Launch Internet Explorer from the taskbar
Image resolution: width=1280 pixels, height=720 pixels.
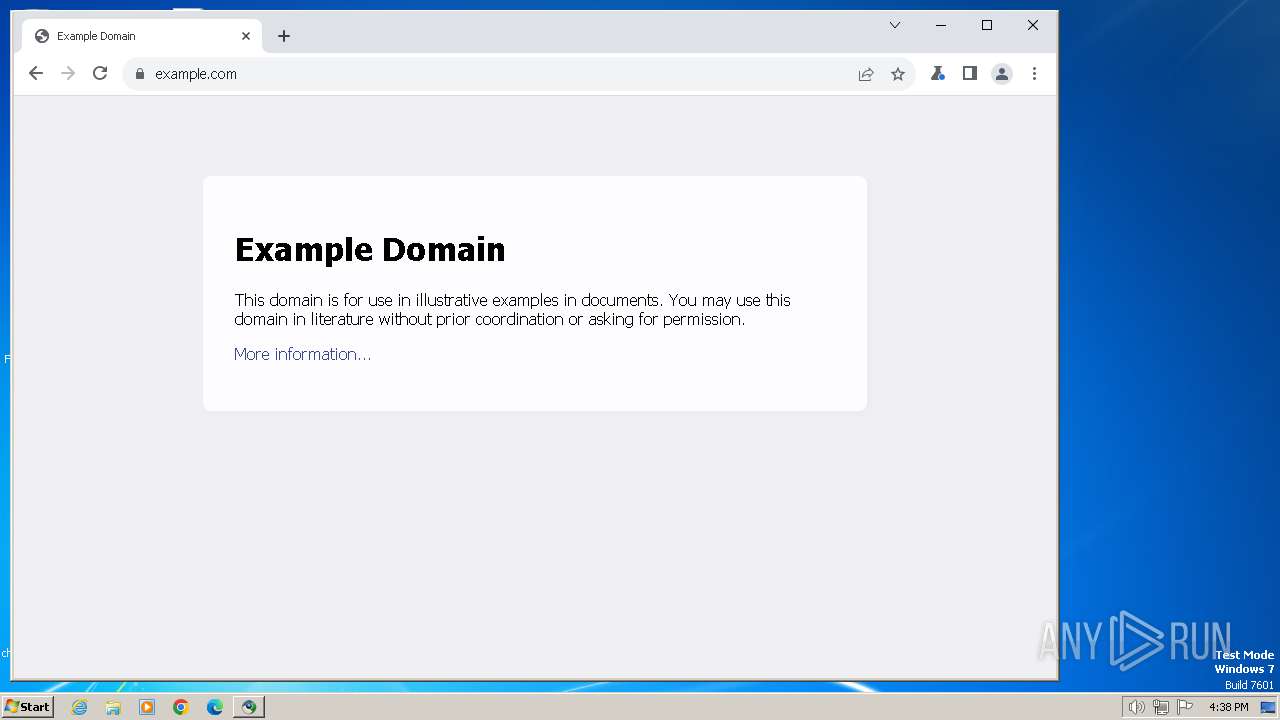tap(80, 707)
